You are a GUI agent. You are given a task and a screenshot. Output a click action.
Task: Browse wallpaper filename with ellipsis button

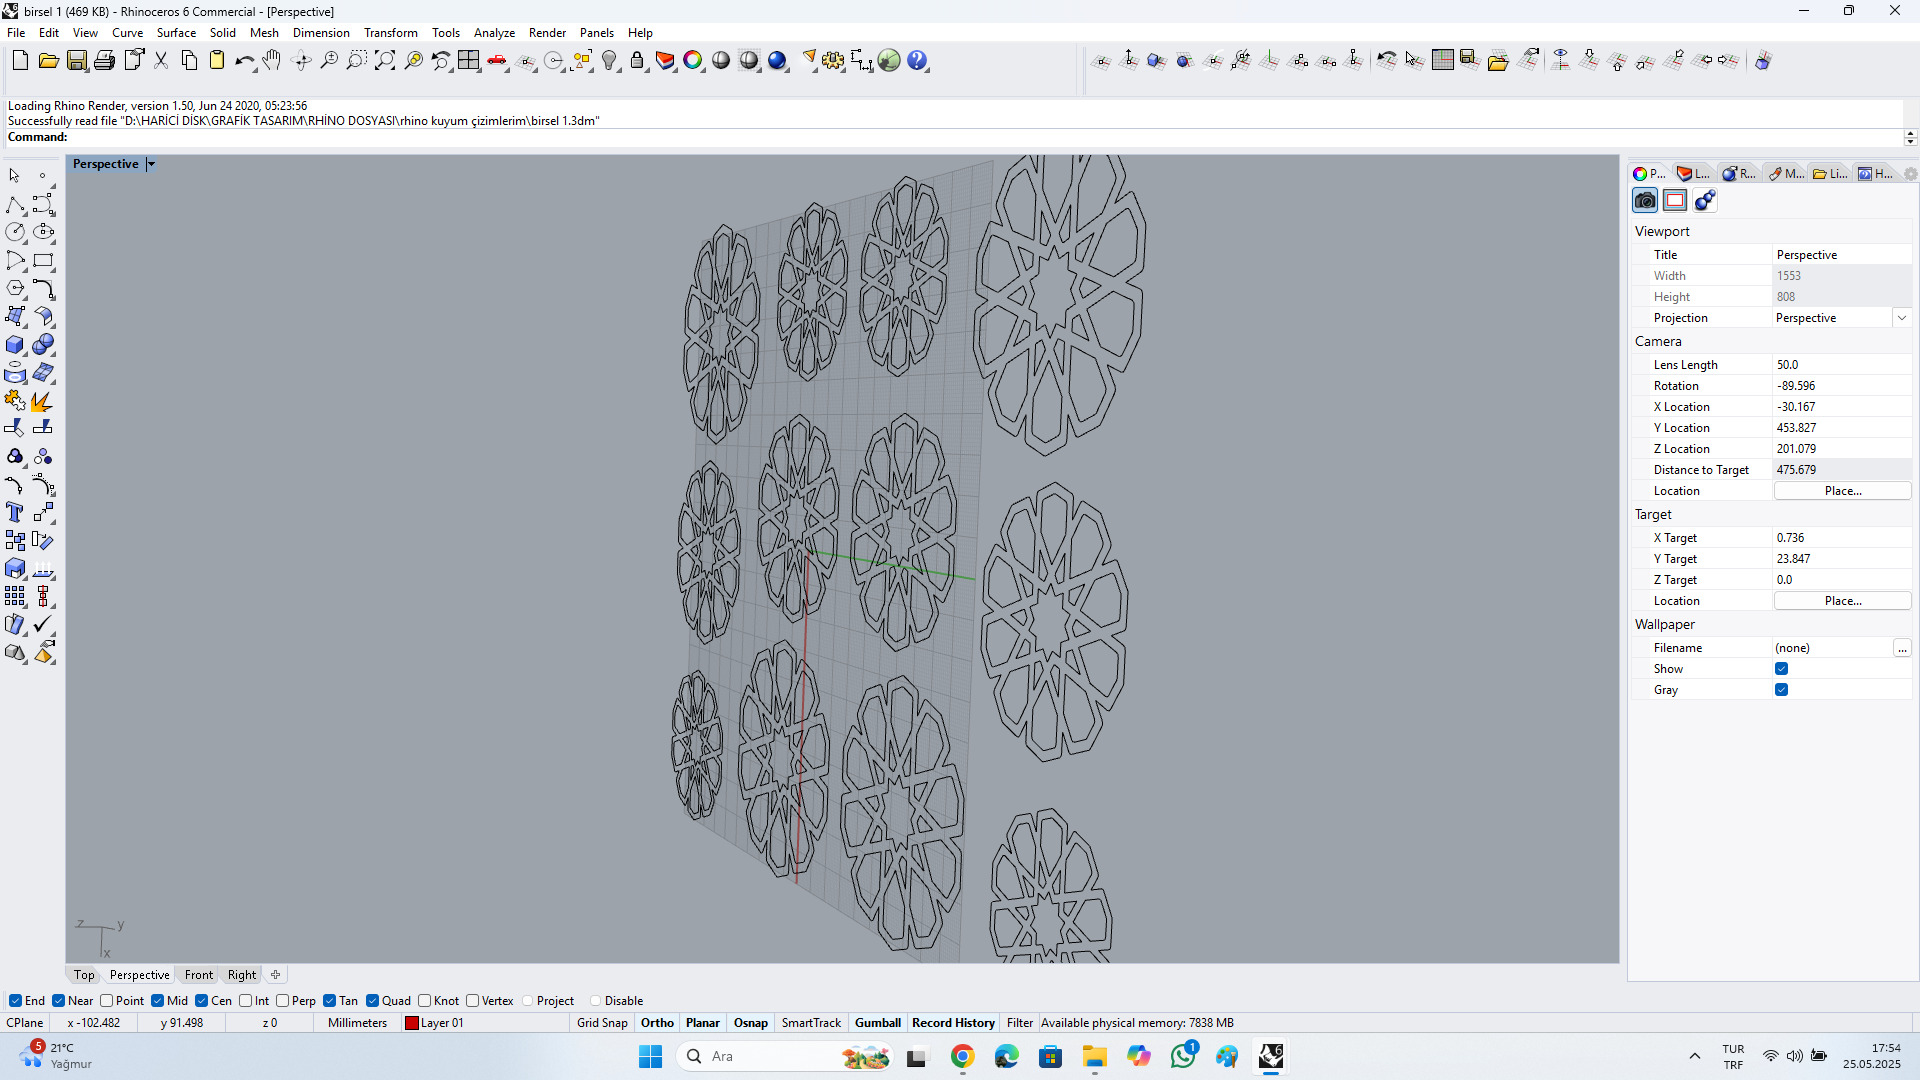(x=1901, y=648)
